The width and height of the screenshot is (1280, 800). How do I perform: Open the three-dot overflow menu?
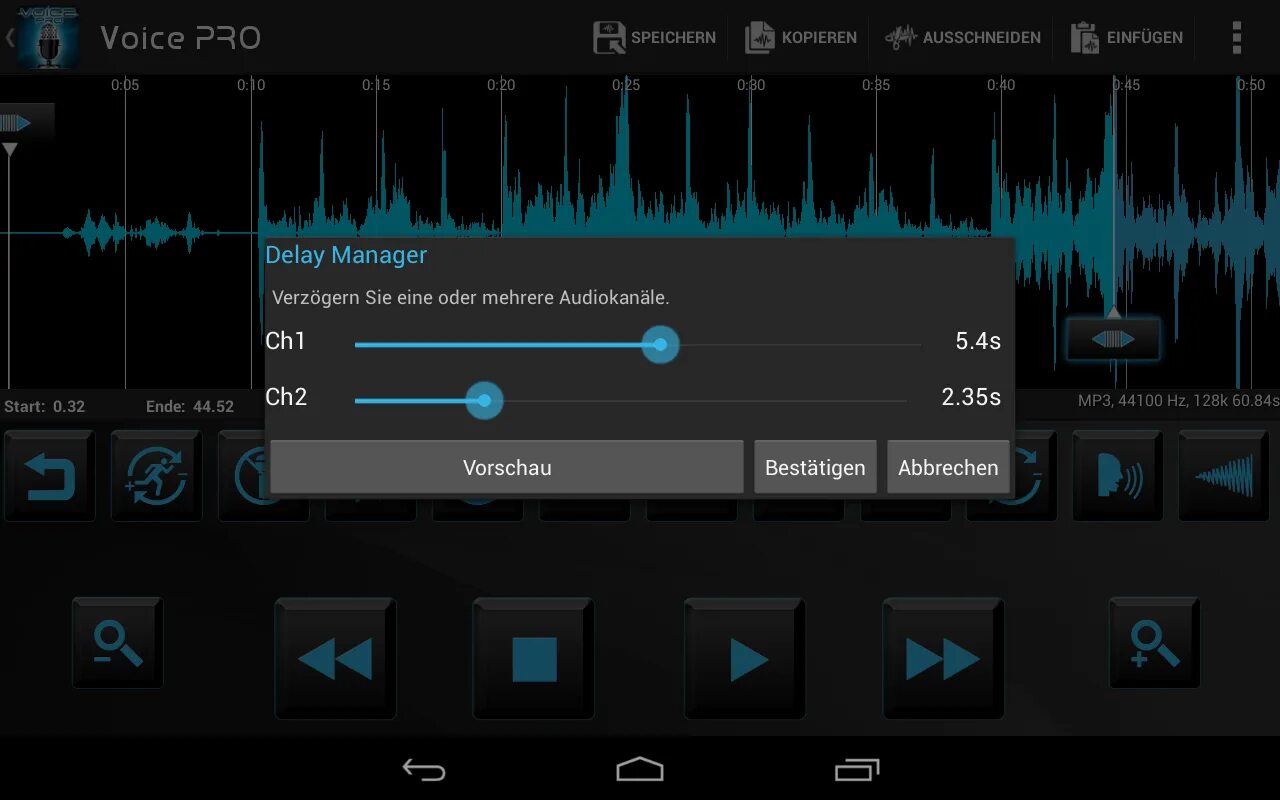click(x=1237, y=38)
